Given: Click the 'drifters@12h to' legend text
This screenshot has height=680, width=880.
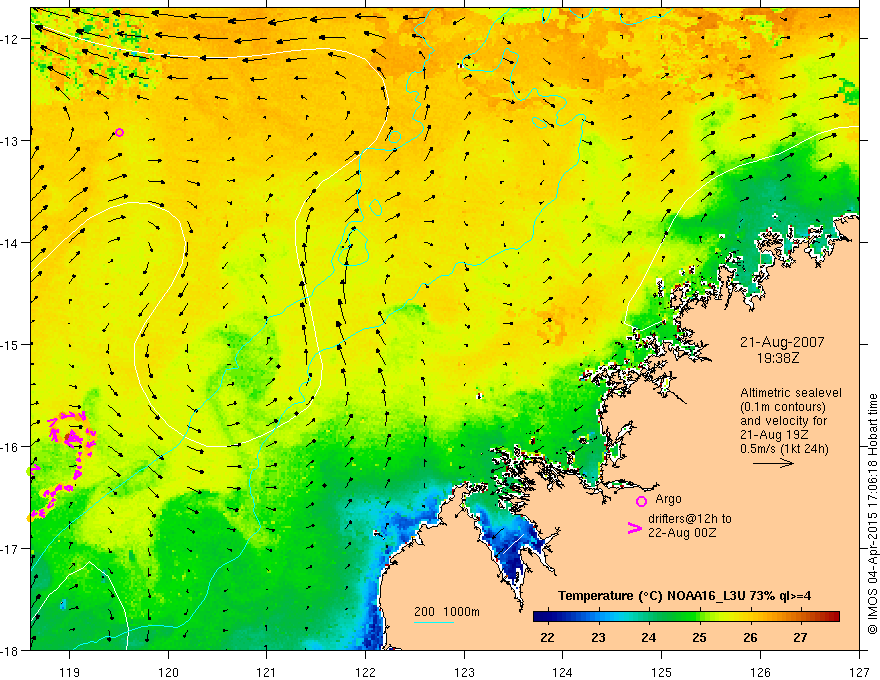Looking at the screenshot, I should 690,518.
